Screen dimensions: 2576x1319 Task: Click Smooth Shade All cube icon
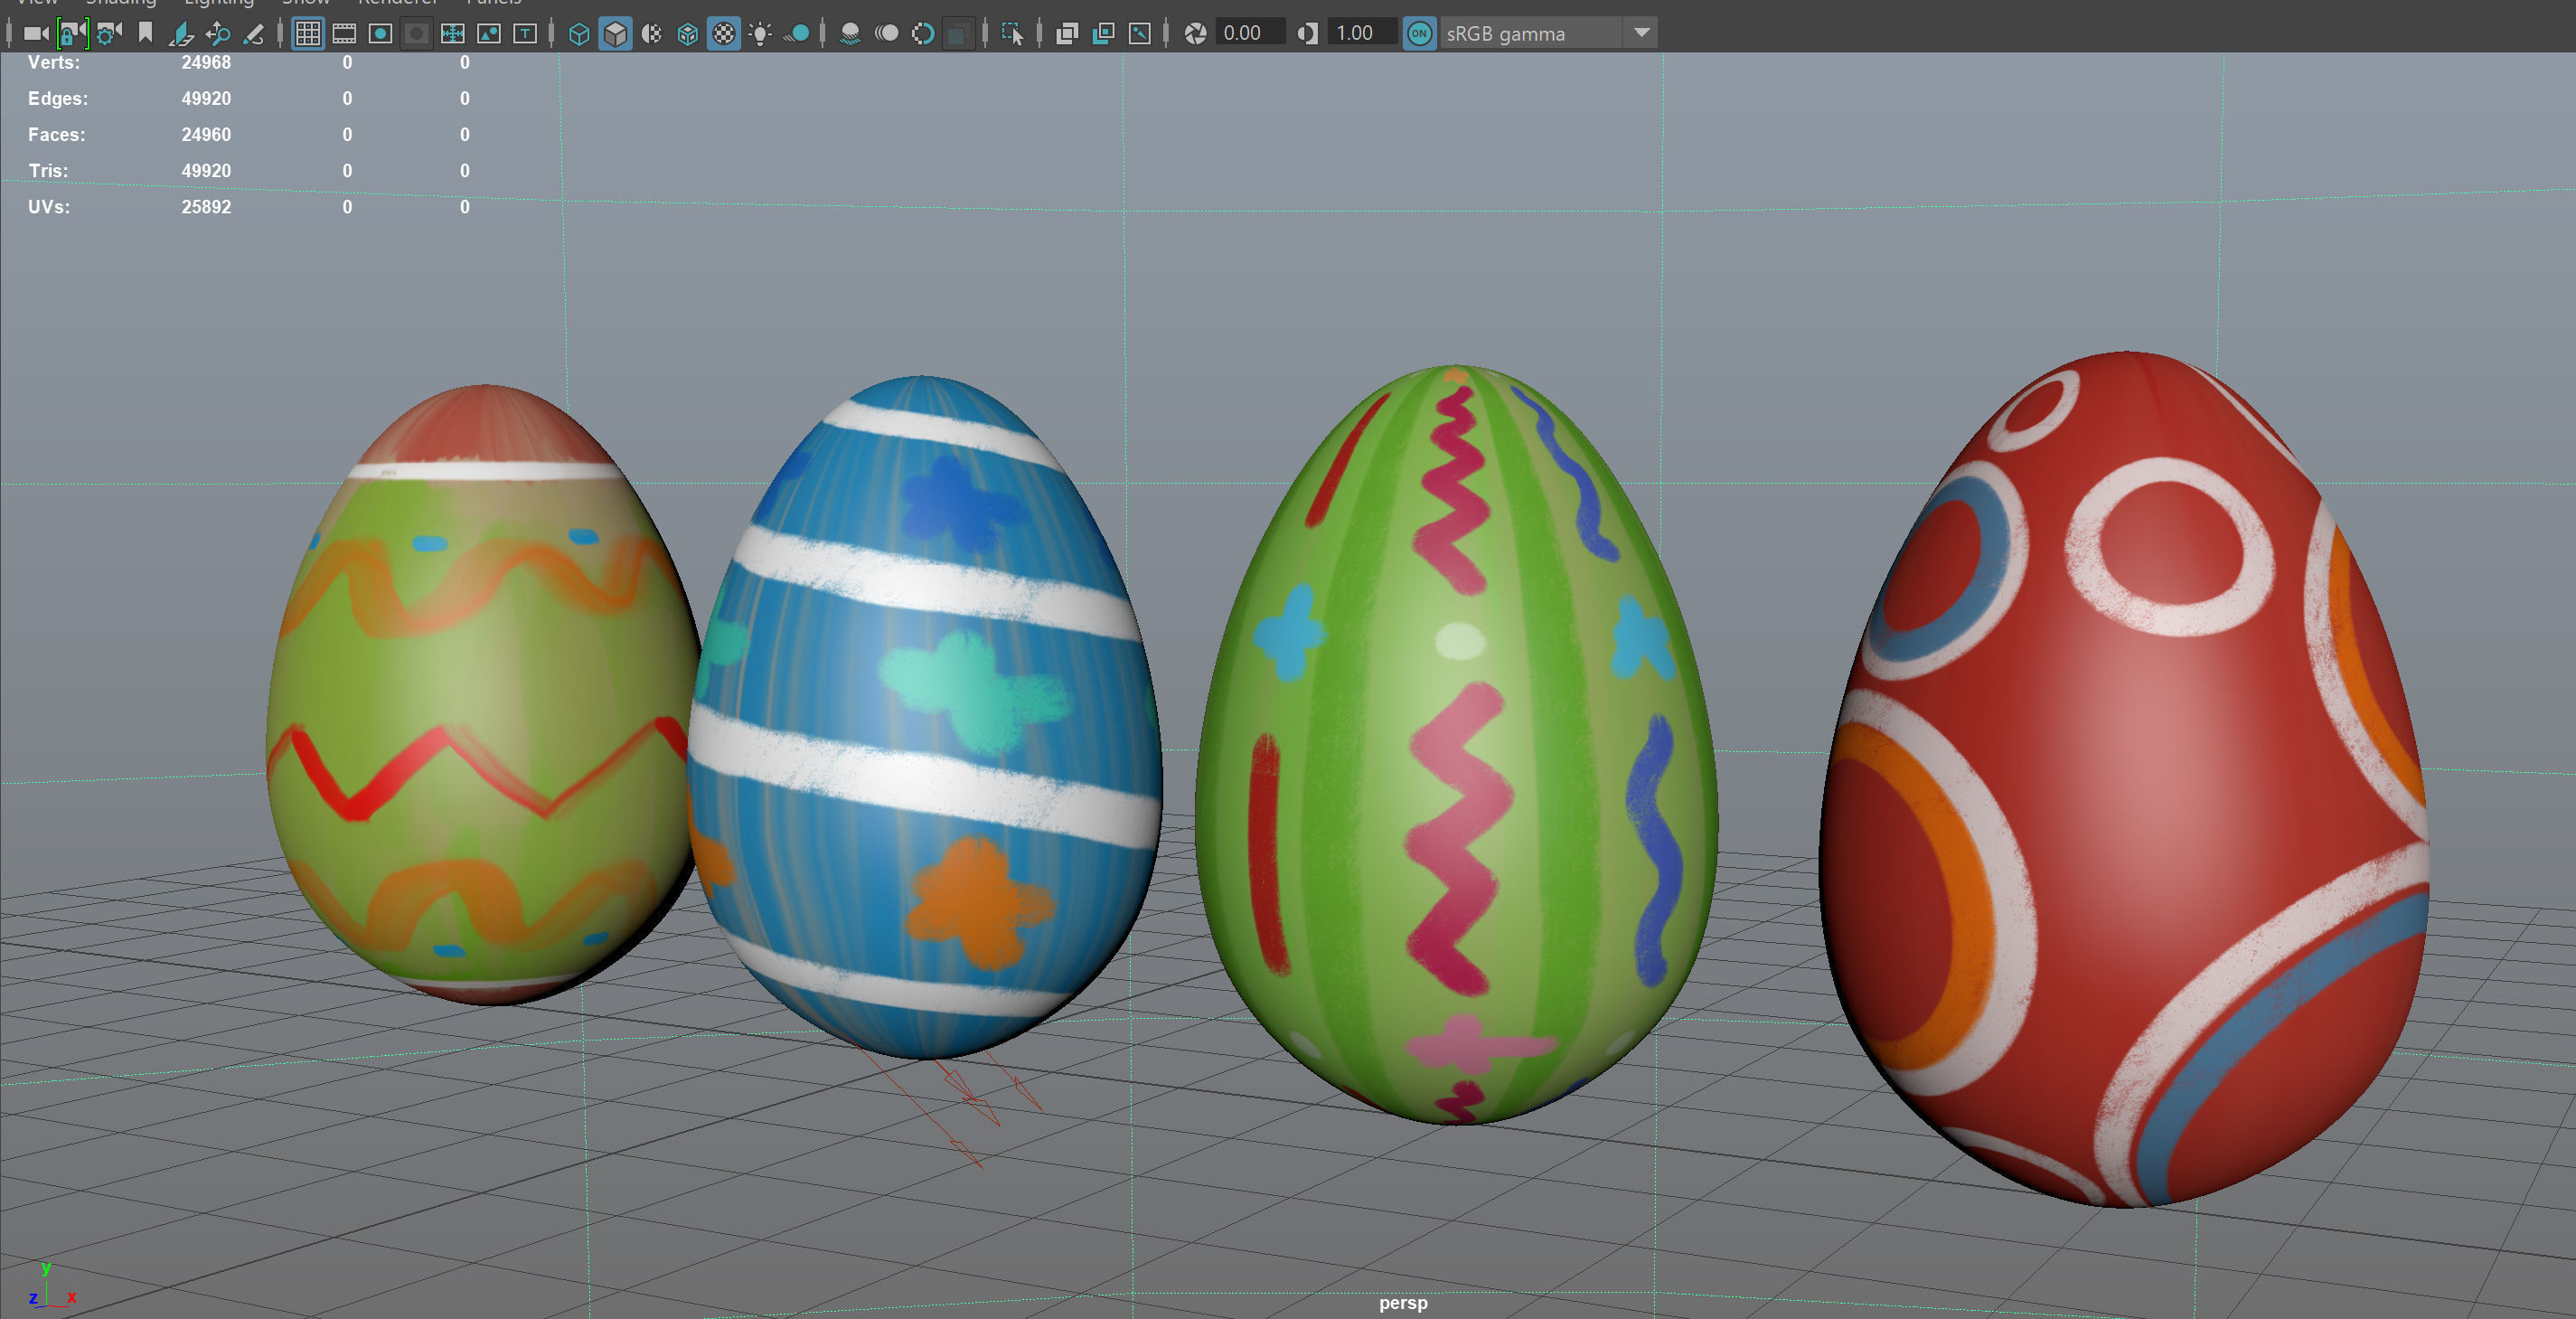coord(615,33)
